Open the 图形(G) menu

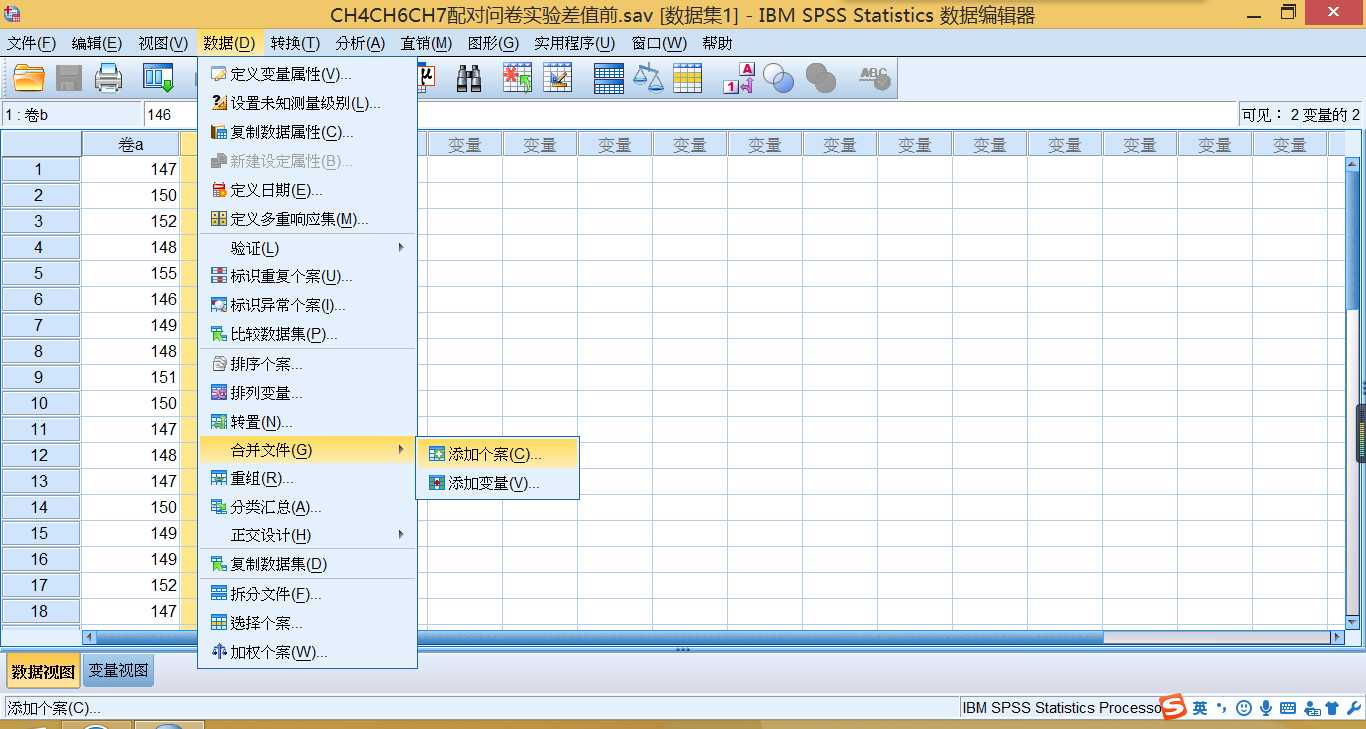494,43
